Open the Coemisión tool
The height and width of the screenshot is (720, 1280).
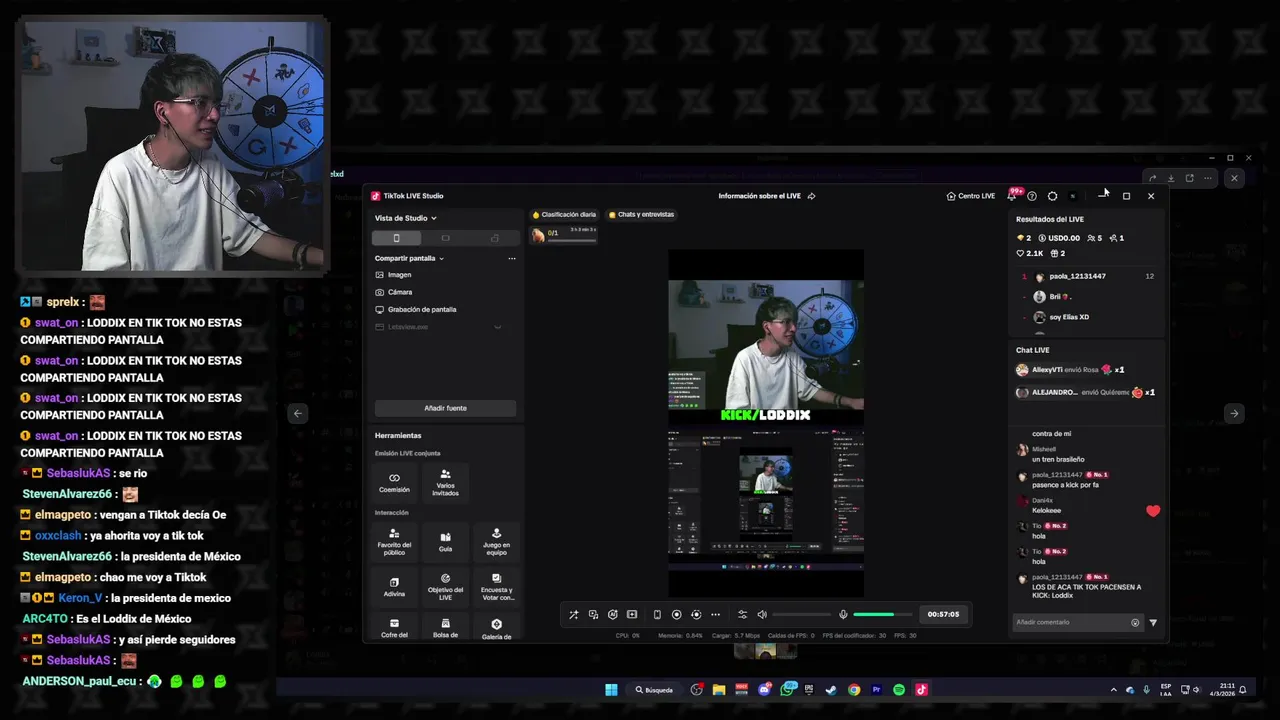[x=394, y=482]
